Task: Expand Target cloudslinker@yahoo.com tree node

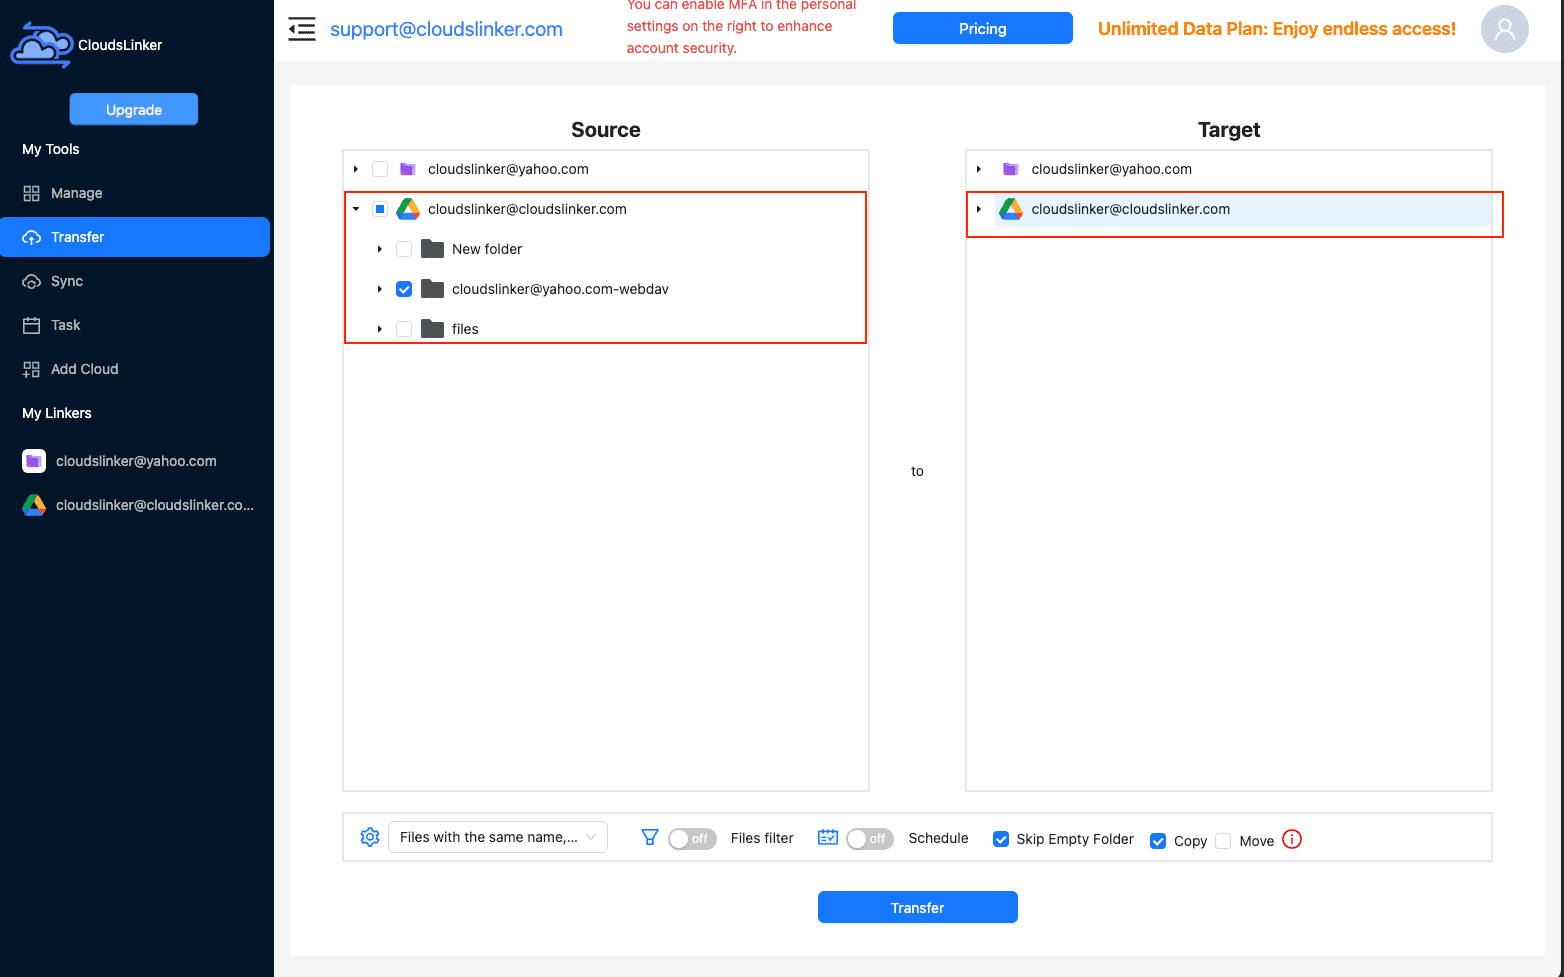Action: coord(979,169)
